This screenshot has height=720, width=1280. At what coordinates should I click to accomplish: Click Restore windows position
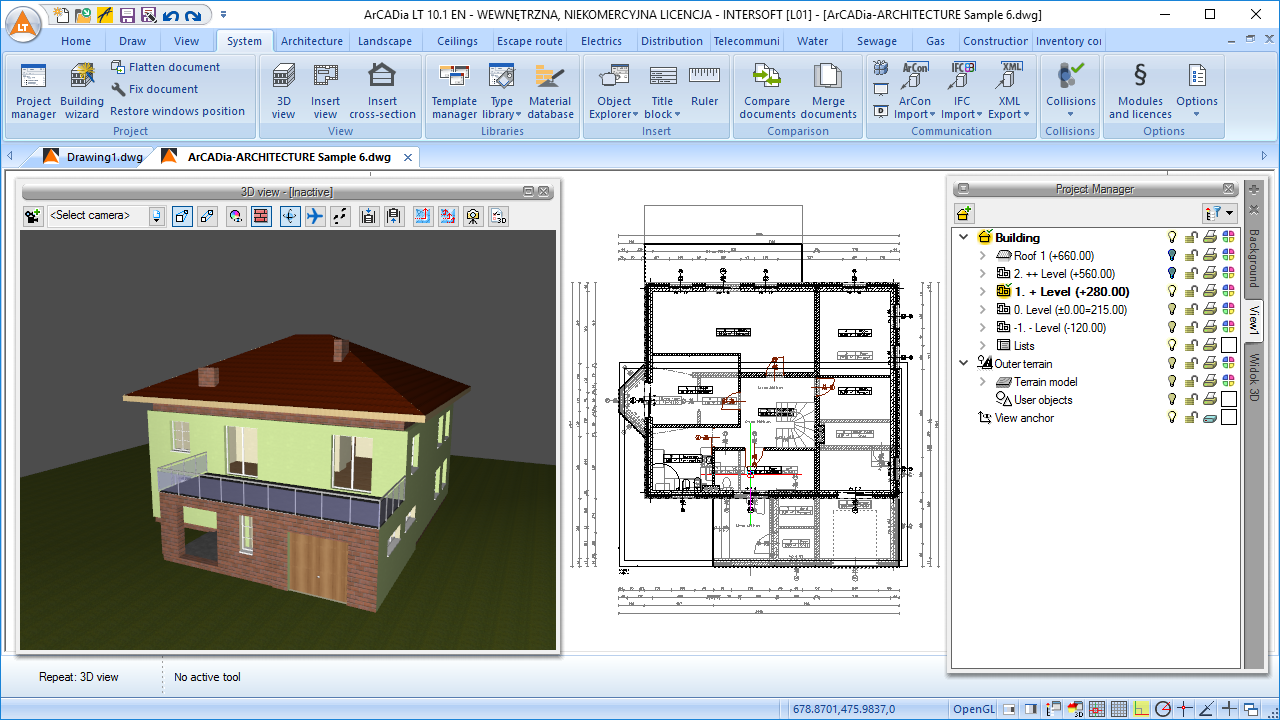click(x=177, y=111)
